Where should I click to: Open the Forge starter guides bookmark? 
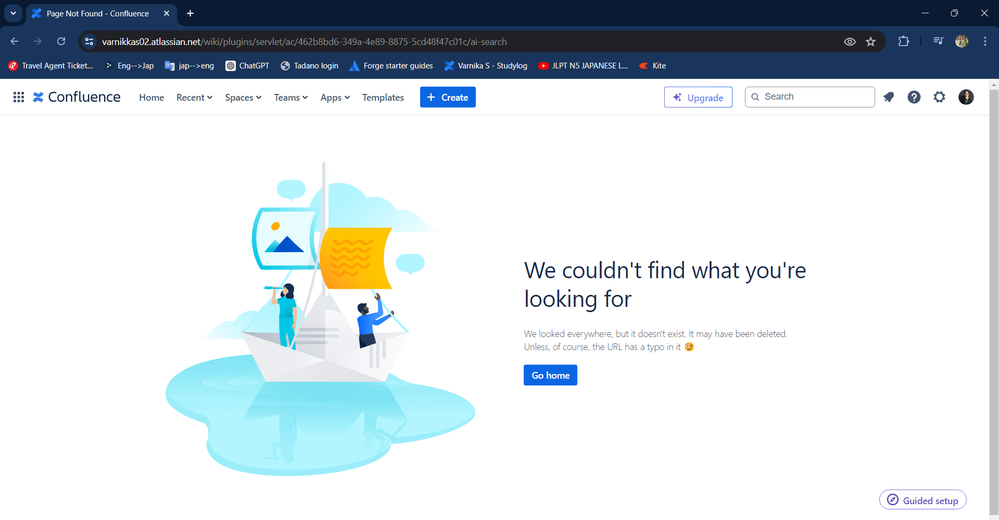pos(391,66)
